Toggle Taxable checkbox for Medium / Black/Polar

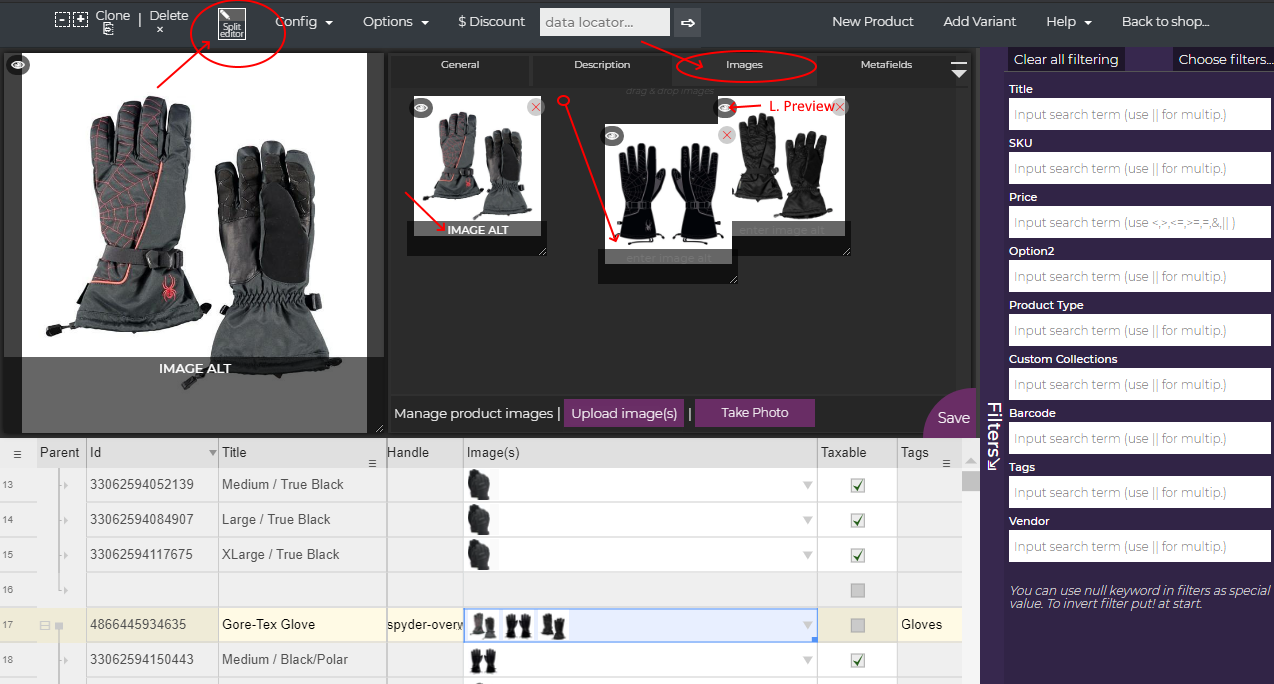tap(857, 660)
